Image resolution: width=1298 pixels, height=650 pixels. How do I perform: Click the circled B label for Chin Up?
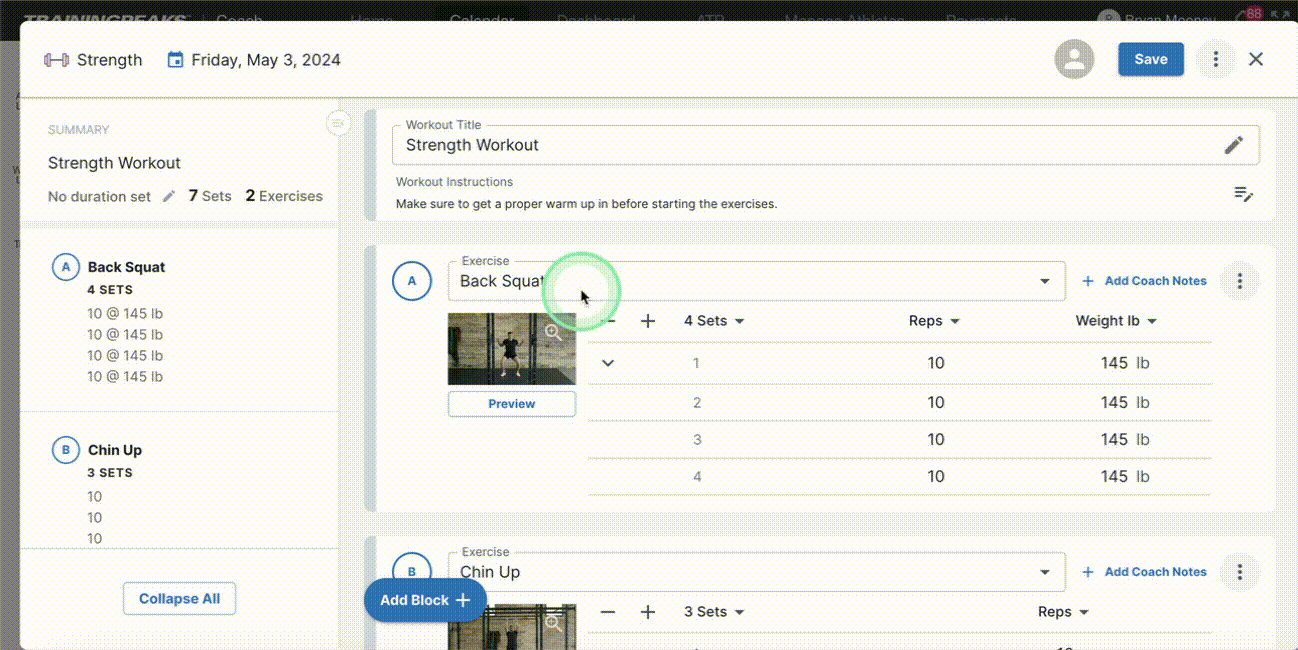point(412,571)
